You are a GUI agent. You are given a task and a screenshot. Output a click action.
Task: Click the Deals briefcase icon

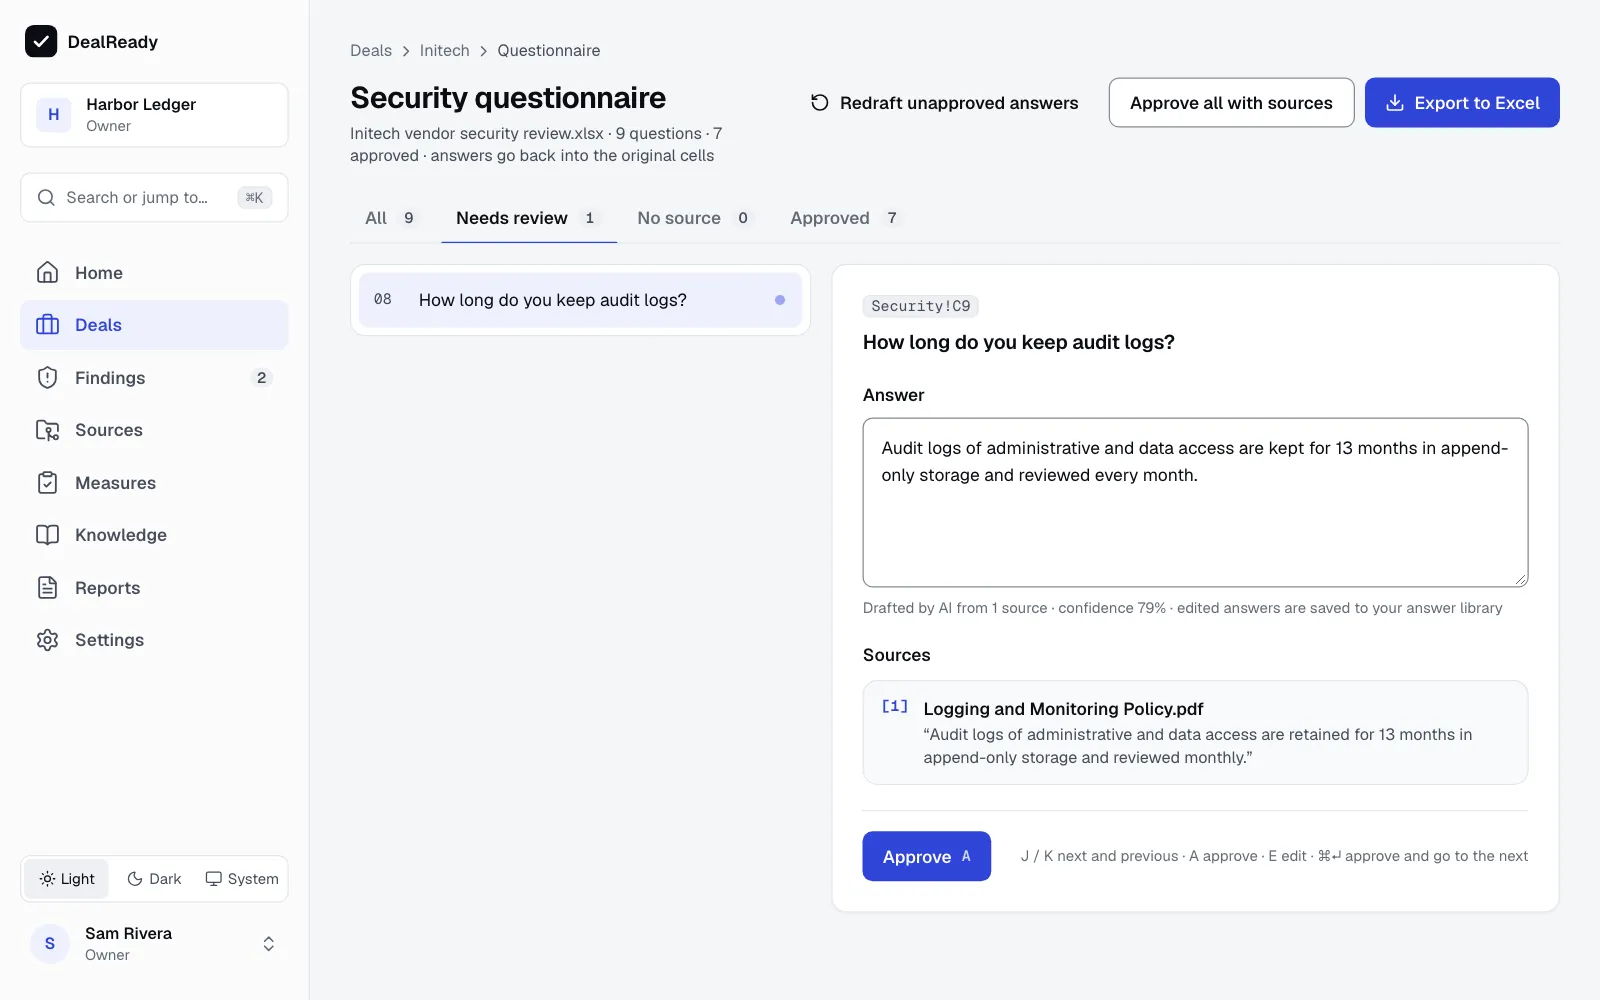tap(47, 325)
